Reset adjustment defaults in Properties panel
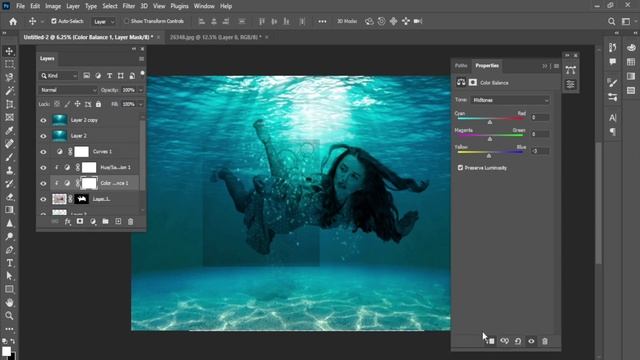This screenshot has width=640, height=360. tap(518, 341)
